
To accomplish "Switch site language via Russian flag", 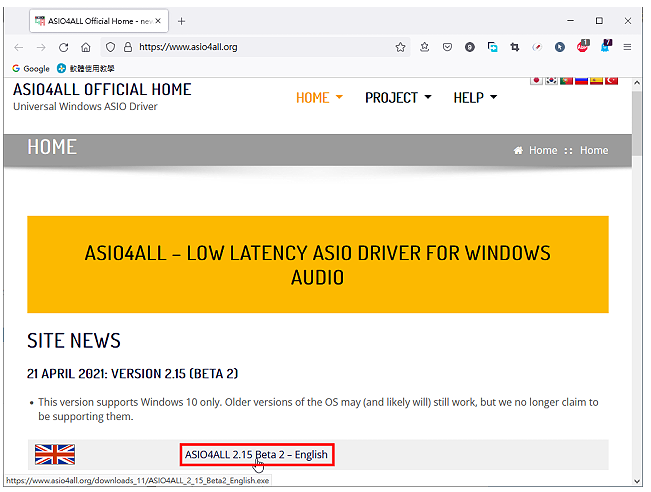I will 581,81.
